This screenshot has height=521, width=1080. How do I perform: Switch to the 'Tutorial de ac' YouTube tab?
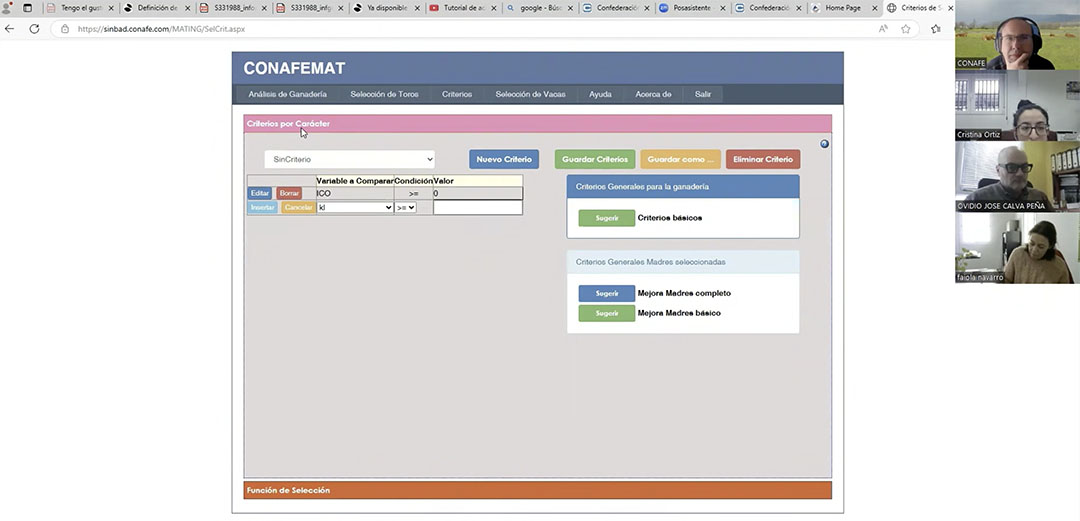[x=462, y=8]
